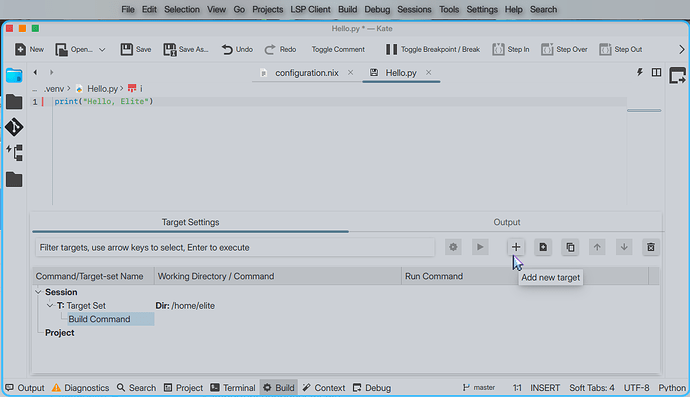Toggle the Build tool view in status bar
This screenshot has height=397, width=690.
[279, 388]
